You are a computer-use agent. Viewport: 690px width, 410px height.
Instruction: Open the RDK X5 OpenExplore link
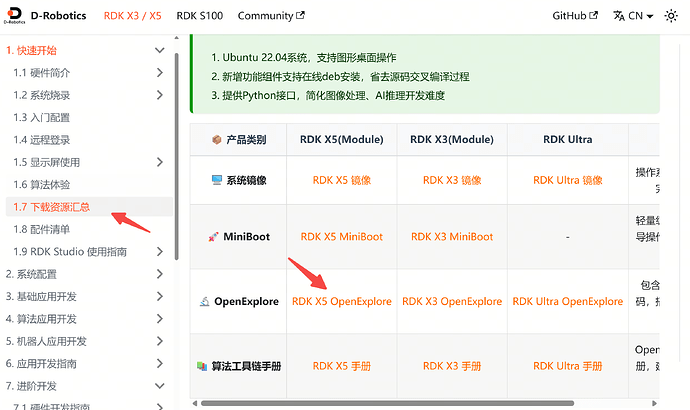pos(342,301)
